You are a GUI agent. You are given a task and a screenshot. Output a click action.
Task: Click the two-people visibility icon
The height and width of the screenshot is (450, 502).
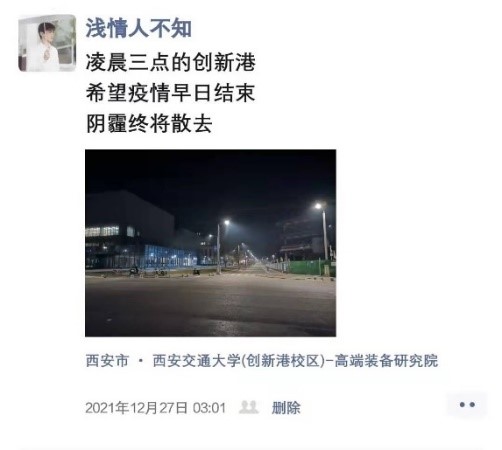[x=249, y=407]
